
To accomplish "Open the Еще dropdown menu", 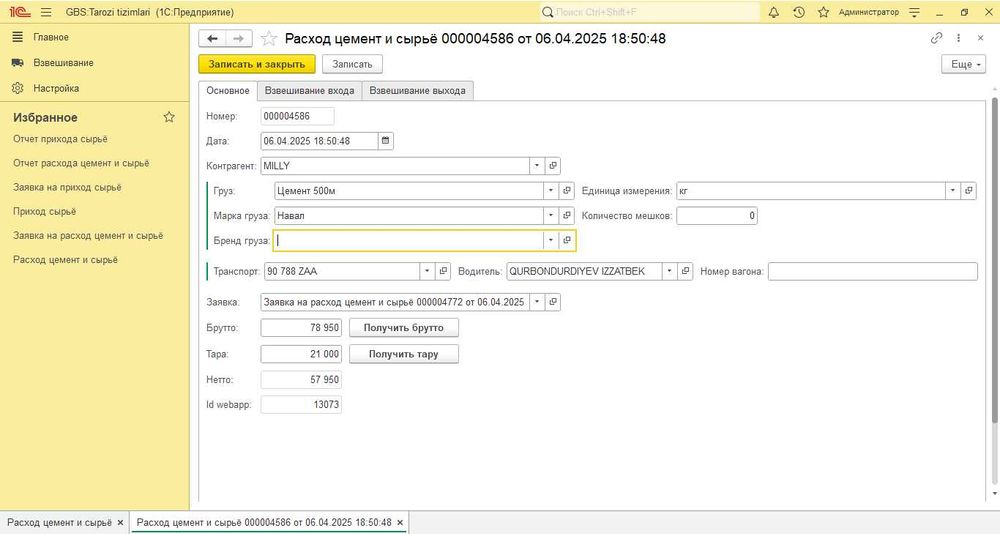I will coord(963,64).
